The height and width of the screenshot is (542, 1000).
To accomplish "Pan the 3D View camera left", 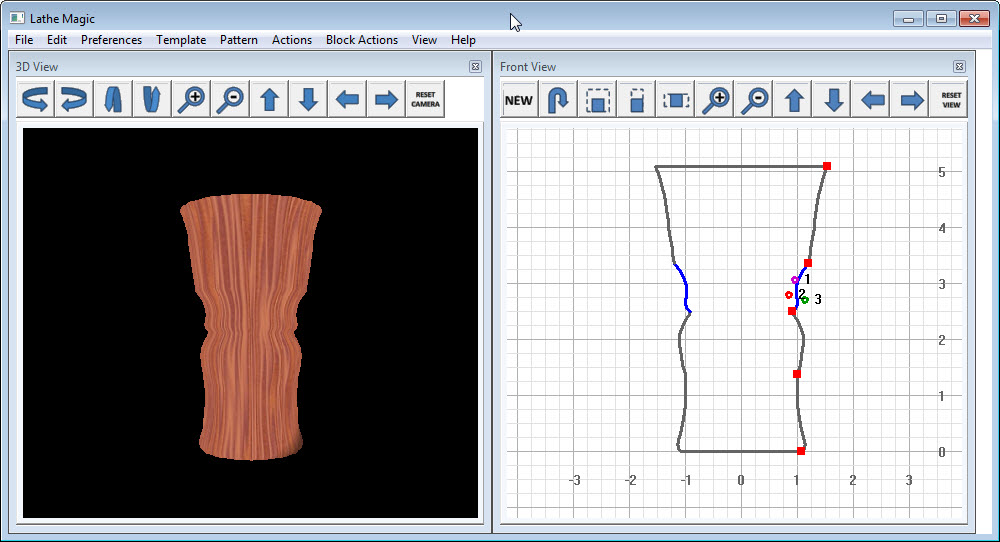I will 347,99.
